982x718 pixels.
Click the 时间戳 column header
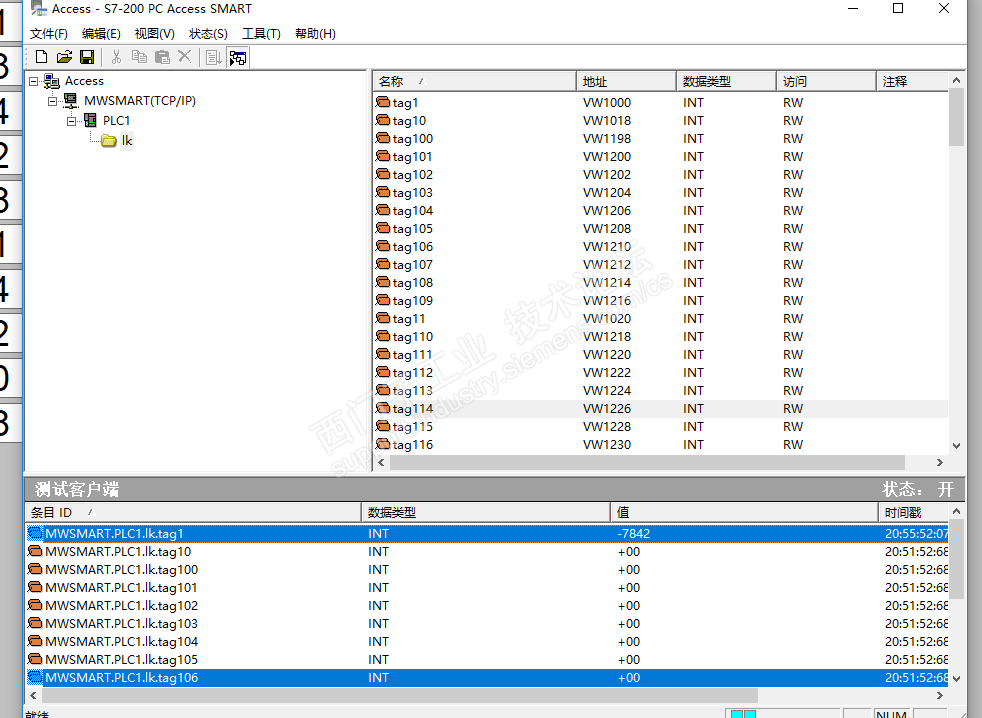point(912,512)
